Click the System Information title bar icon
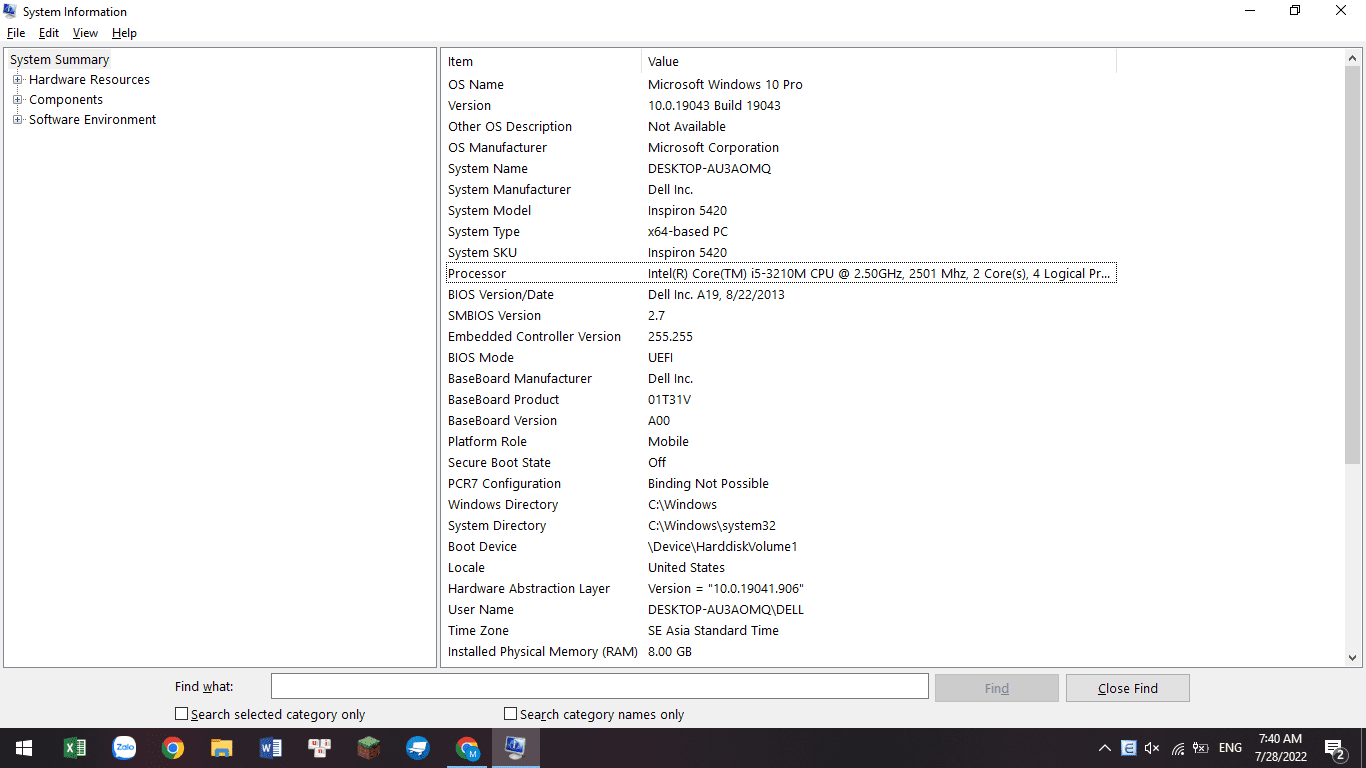Screen dimensions: 1366x768 point(10,11)
